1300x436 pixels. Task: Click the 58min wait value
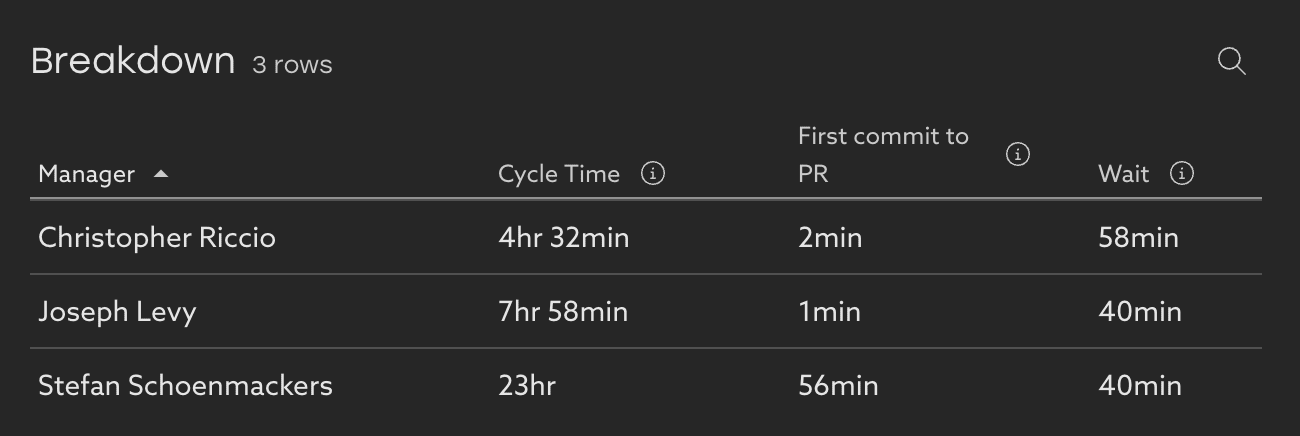point(1138,238)
